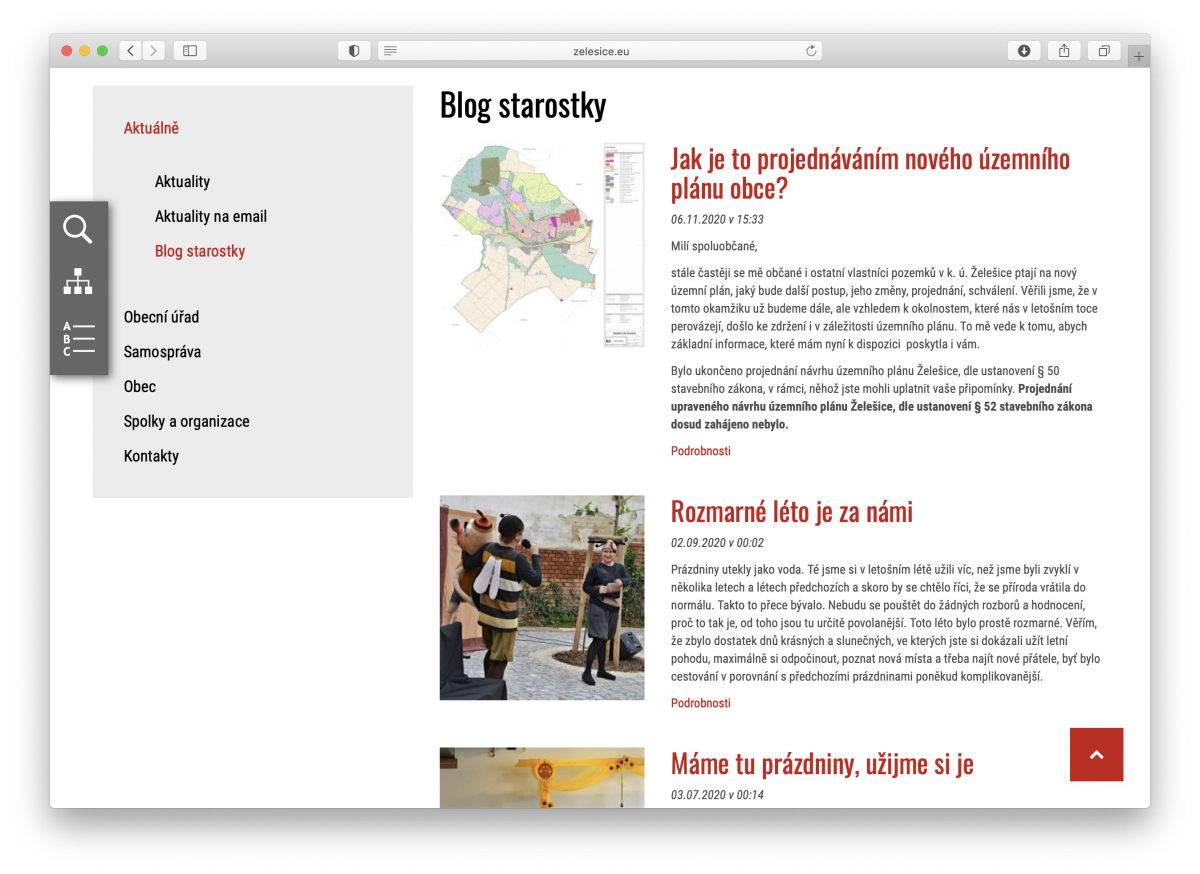Expand the Obecní úřad section

[x=161, y=316]
